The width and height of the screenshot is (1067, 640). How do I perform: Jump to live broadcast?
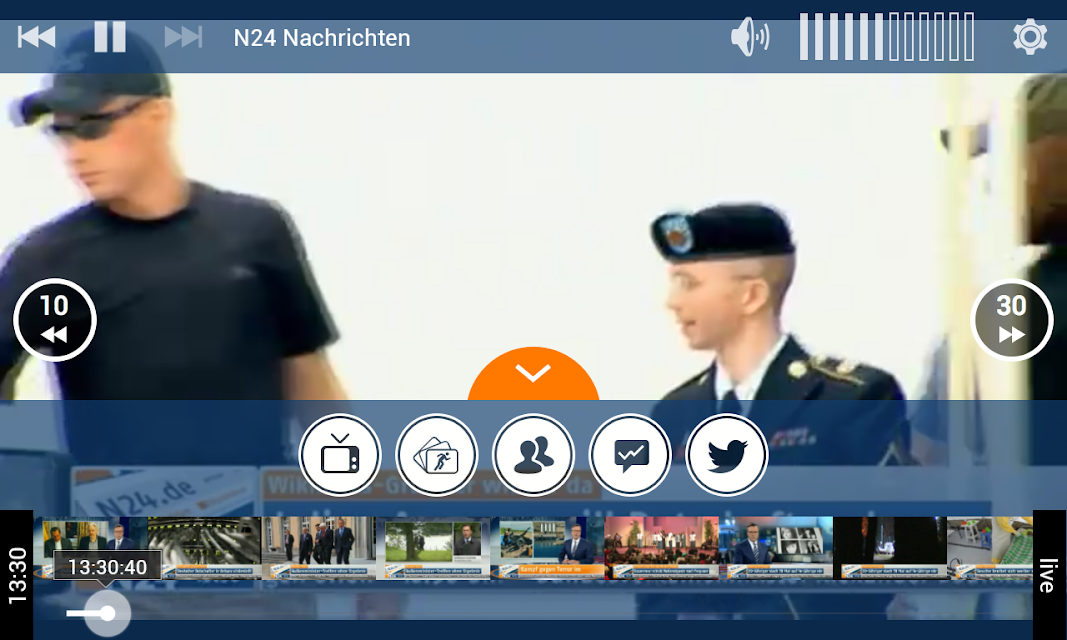coord(1049,575)
